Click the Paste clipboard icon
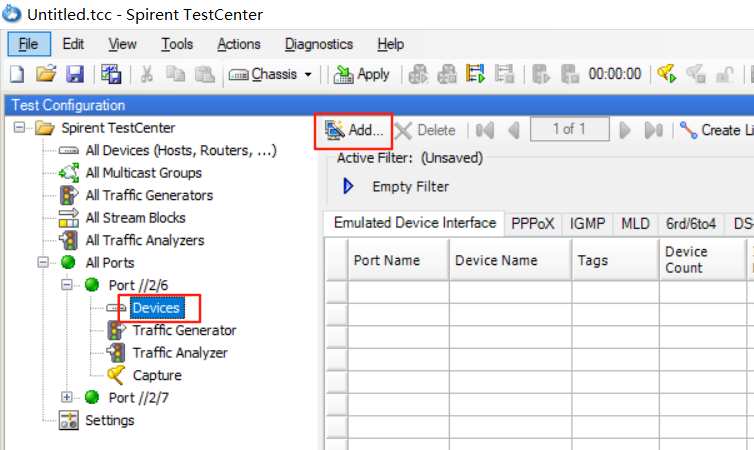754x450 pixels. (x=204, y=75)
